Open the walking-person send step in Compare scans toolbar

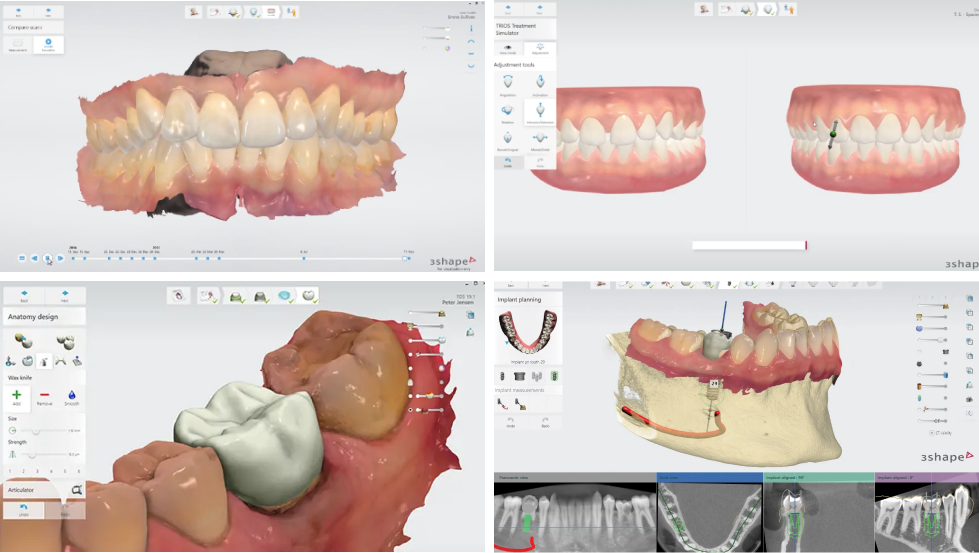291,12
